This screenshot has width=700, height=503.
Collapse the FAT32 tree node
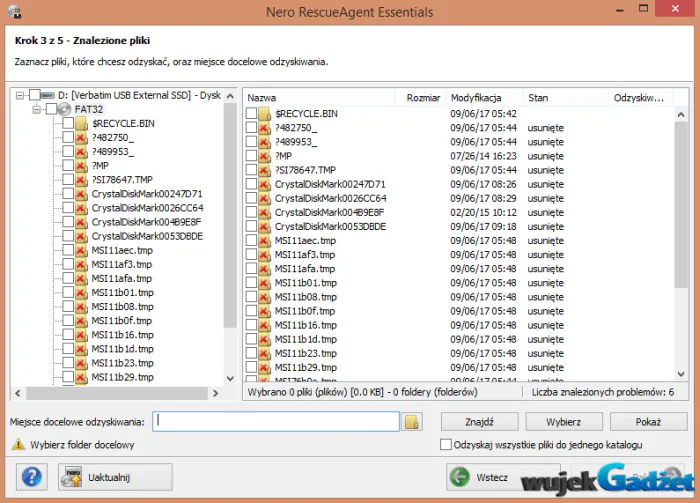click(x=37, y=109)
